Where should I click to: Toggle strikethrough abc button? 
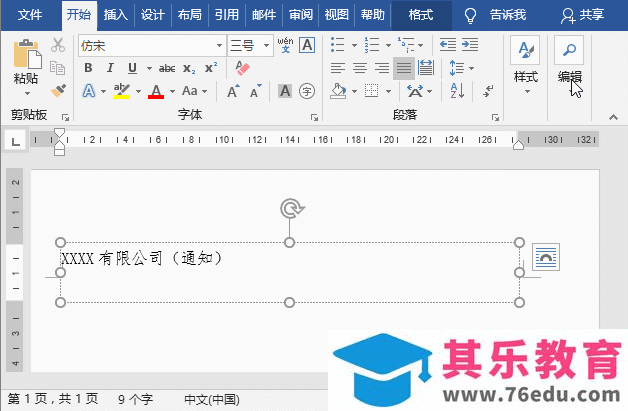click(x=167, y=68)
